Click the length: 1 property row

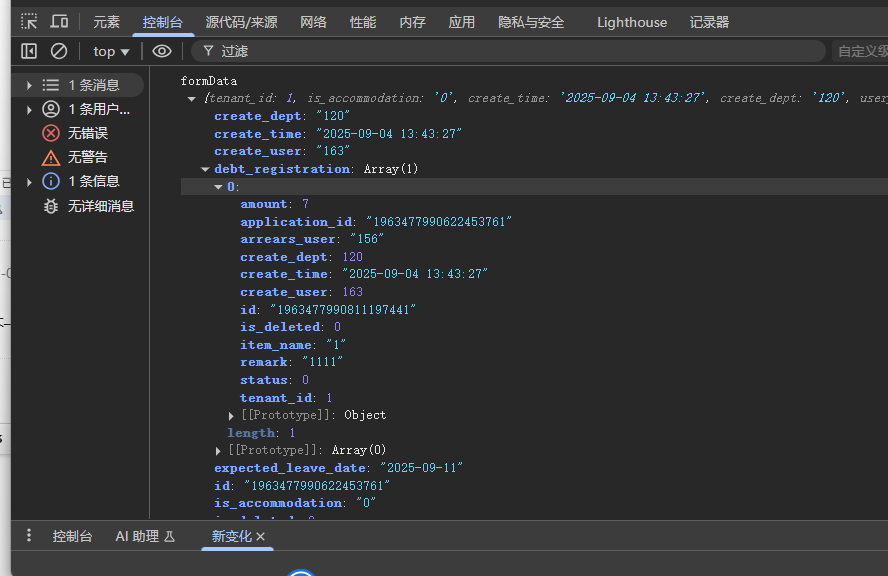[261, 433]
